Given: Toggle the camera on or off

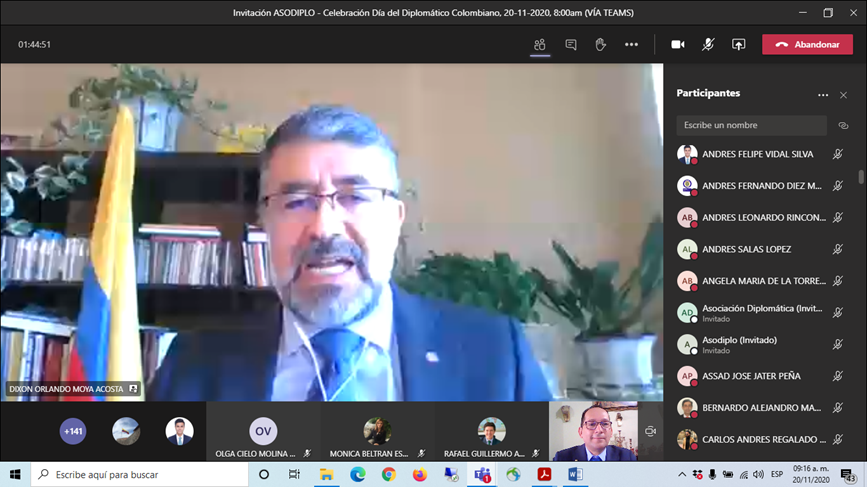Looking at the screenshot, I should coord(678,45).
